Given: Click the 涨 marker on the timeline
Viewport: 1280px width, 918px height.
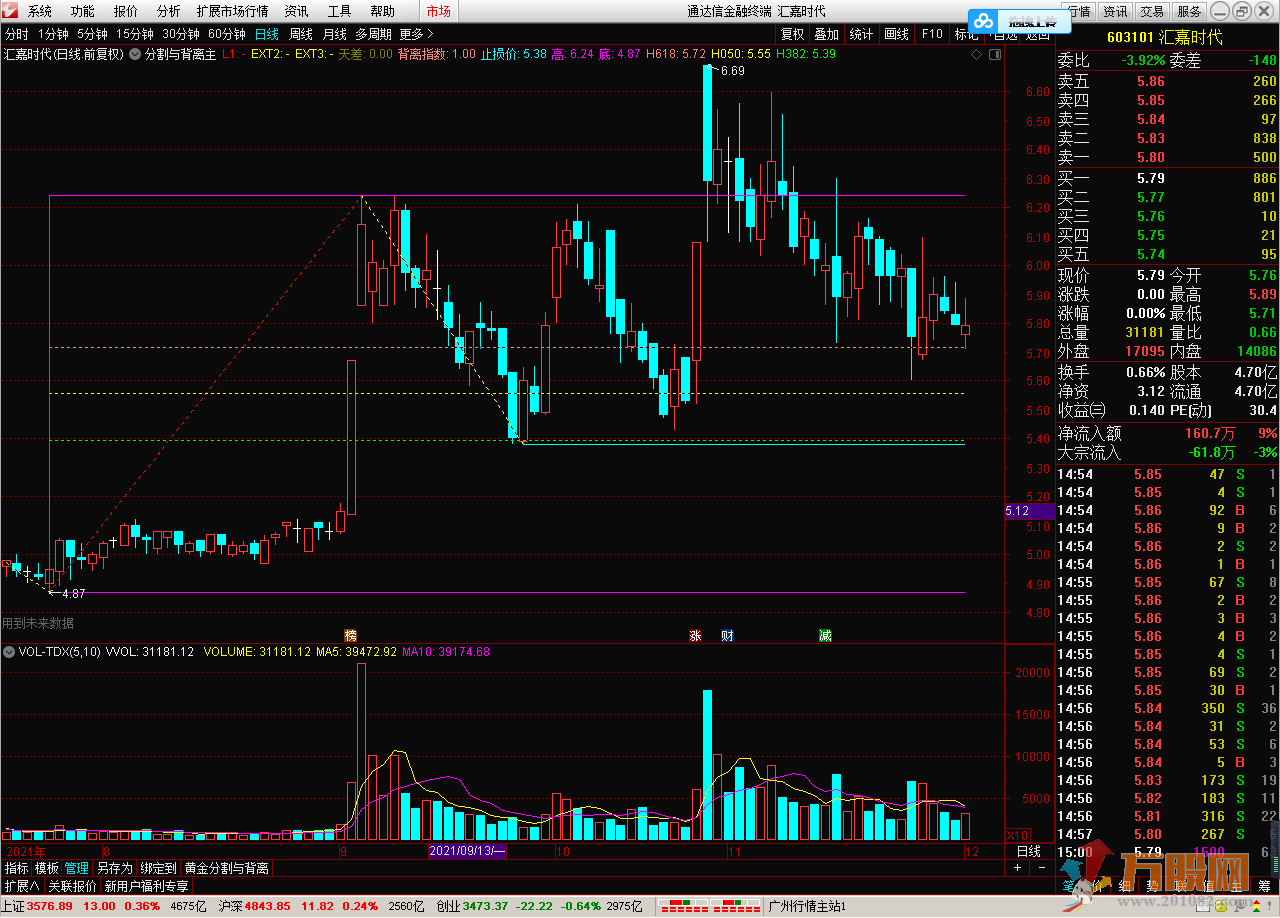Looking at the screenshot, I should [x=695, y=635].
